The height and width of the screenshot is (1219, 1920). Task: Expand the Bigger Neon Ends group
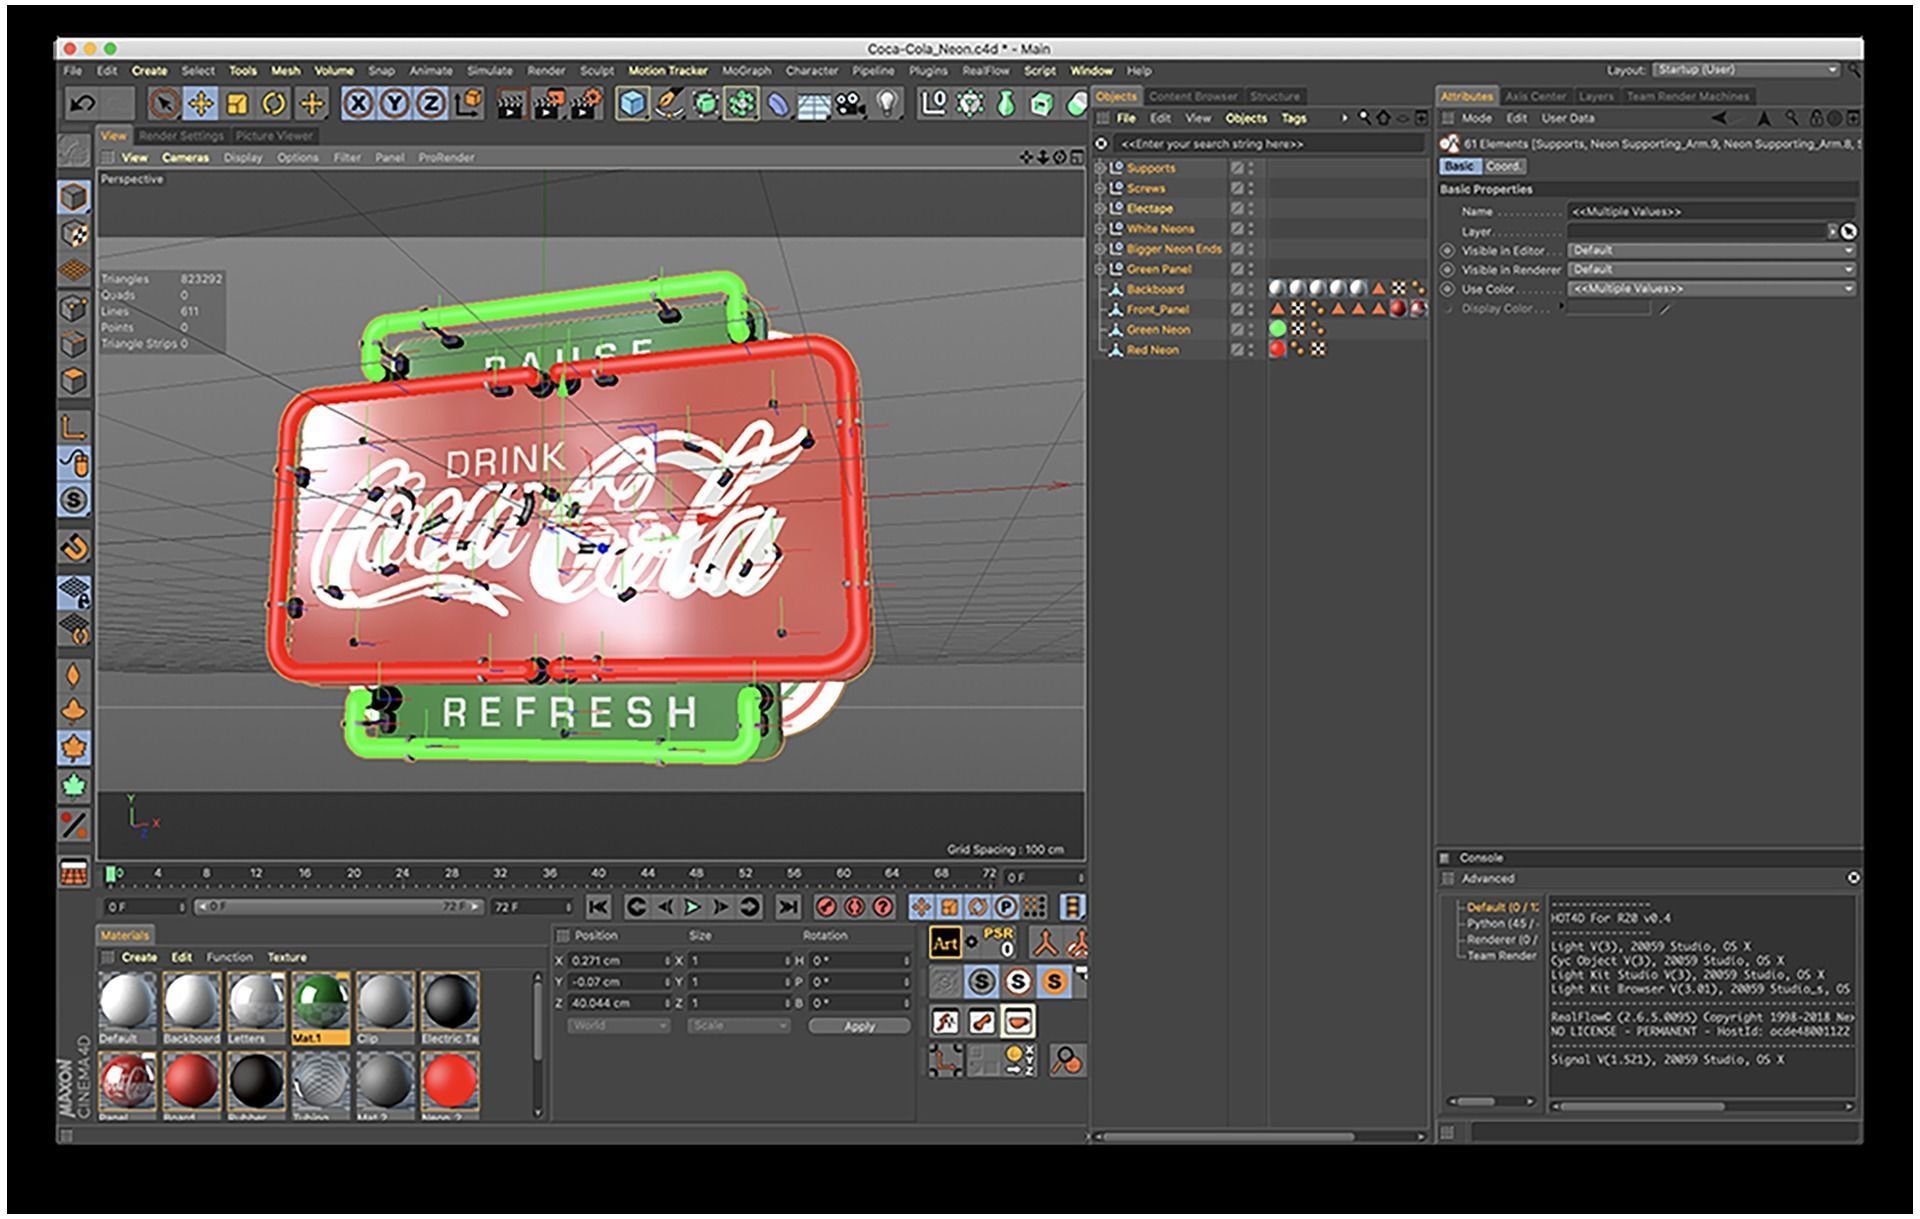coord(1100,248)
